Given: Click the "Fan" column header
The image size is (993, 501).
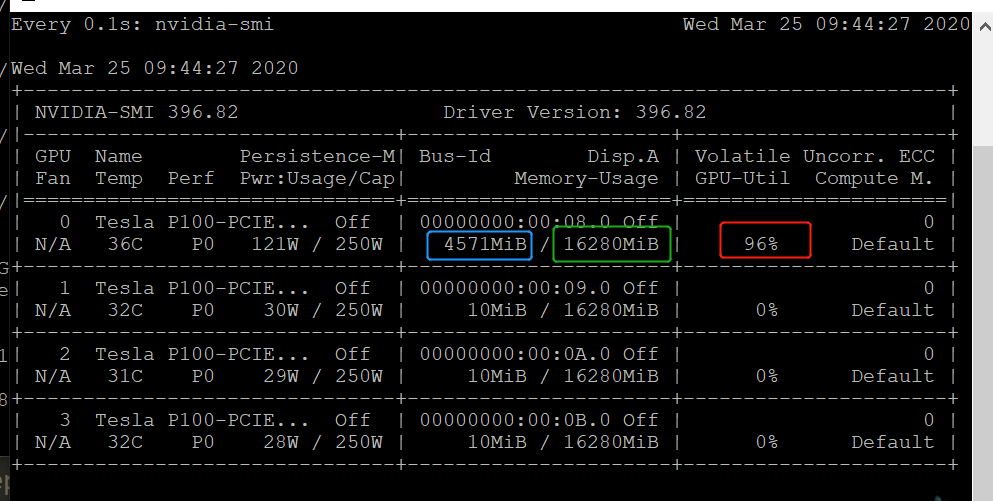Looking at the screenshot, I should (53, 179).
